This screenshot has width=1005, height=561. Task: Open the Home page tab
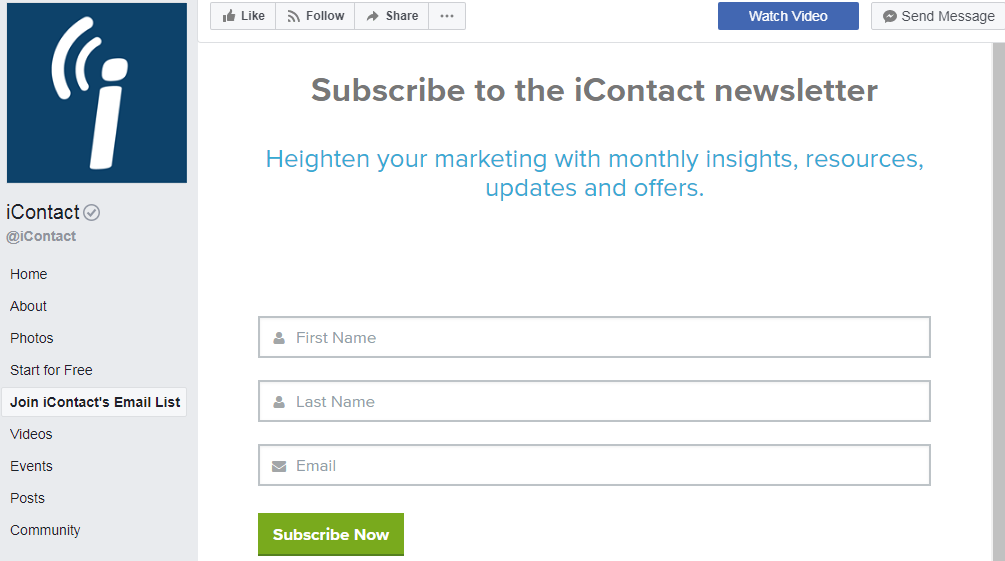[x=29, y=274]
